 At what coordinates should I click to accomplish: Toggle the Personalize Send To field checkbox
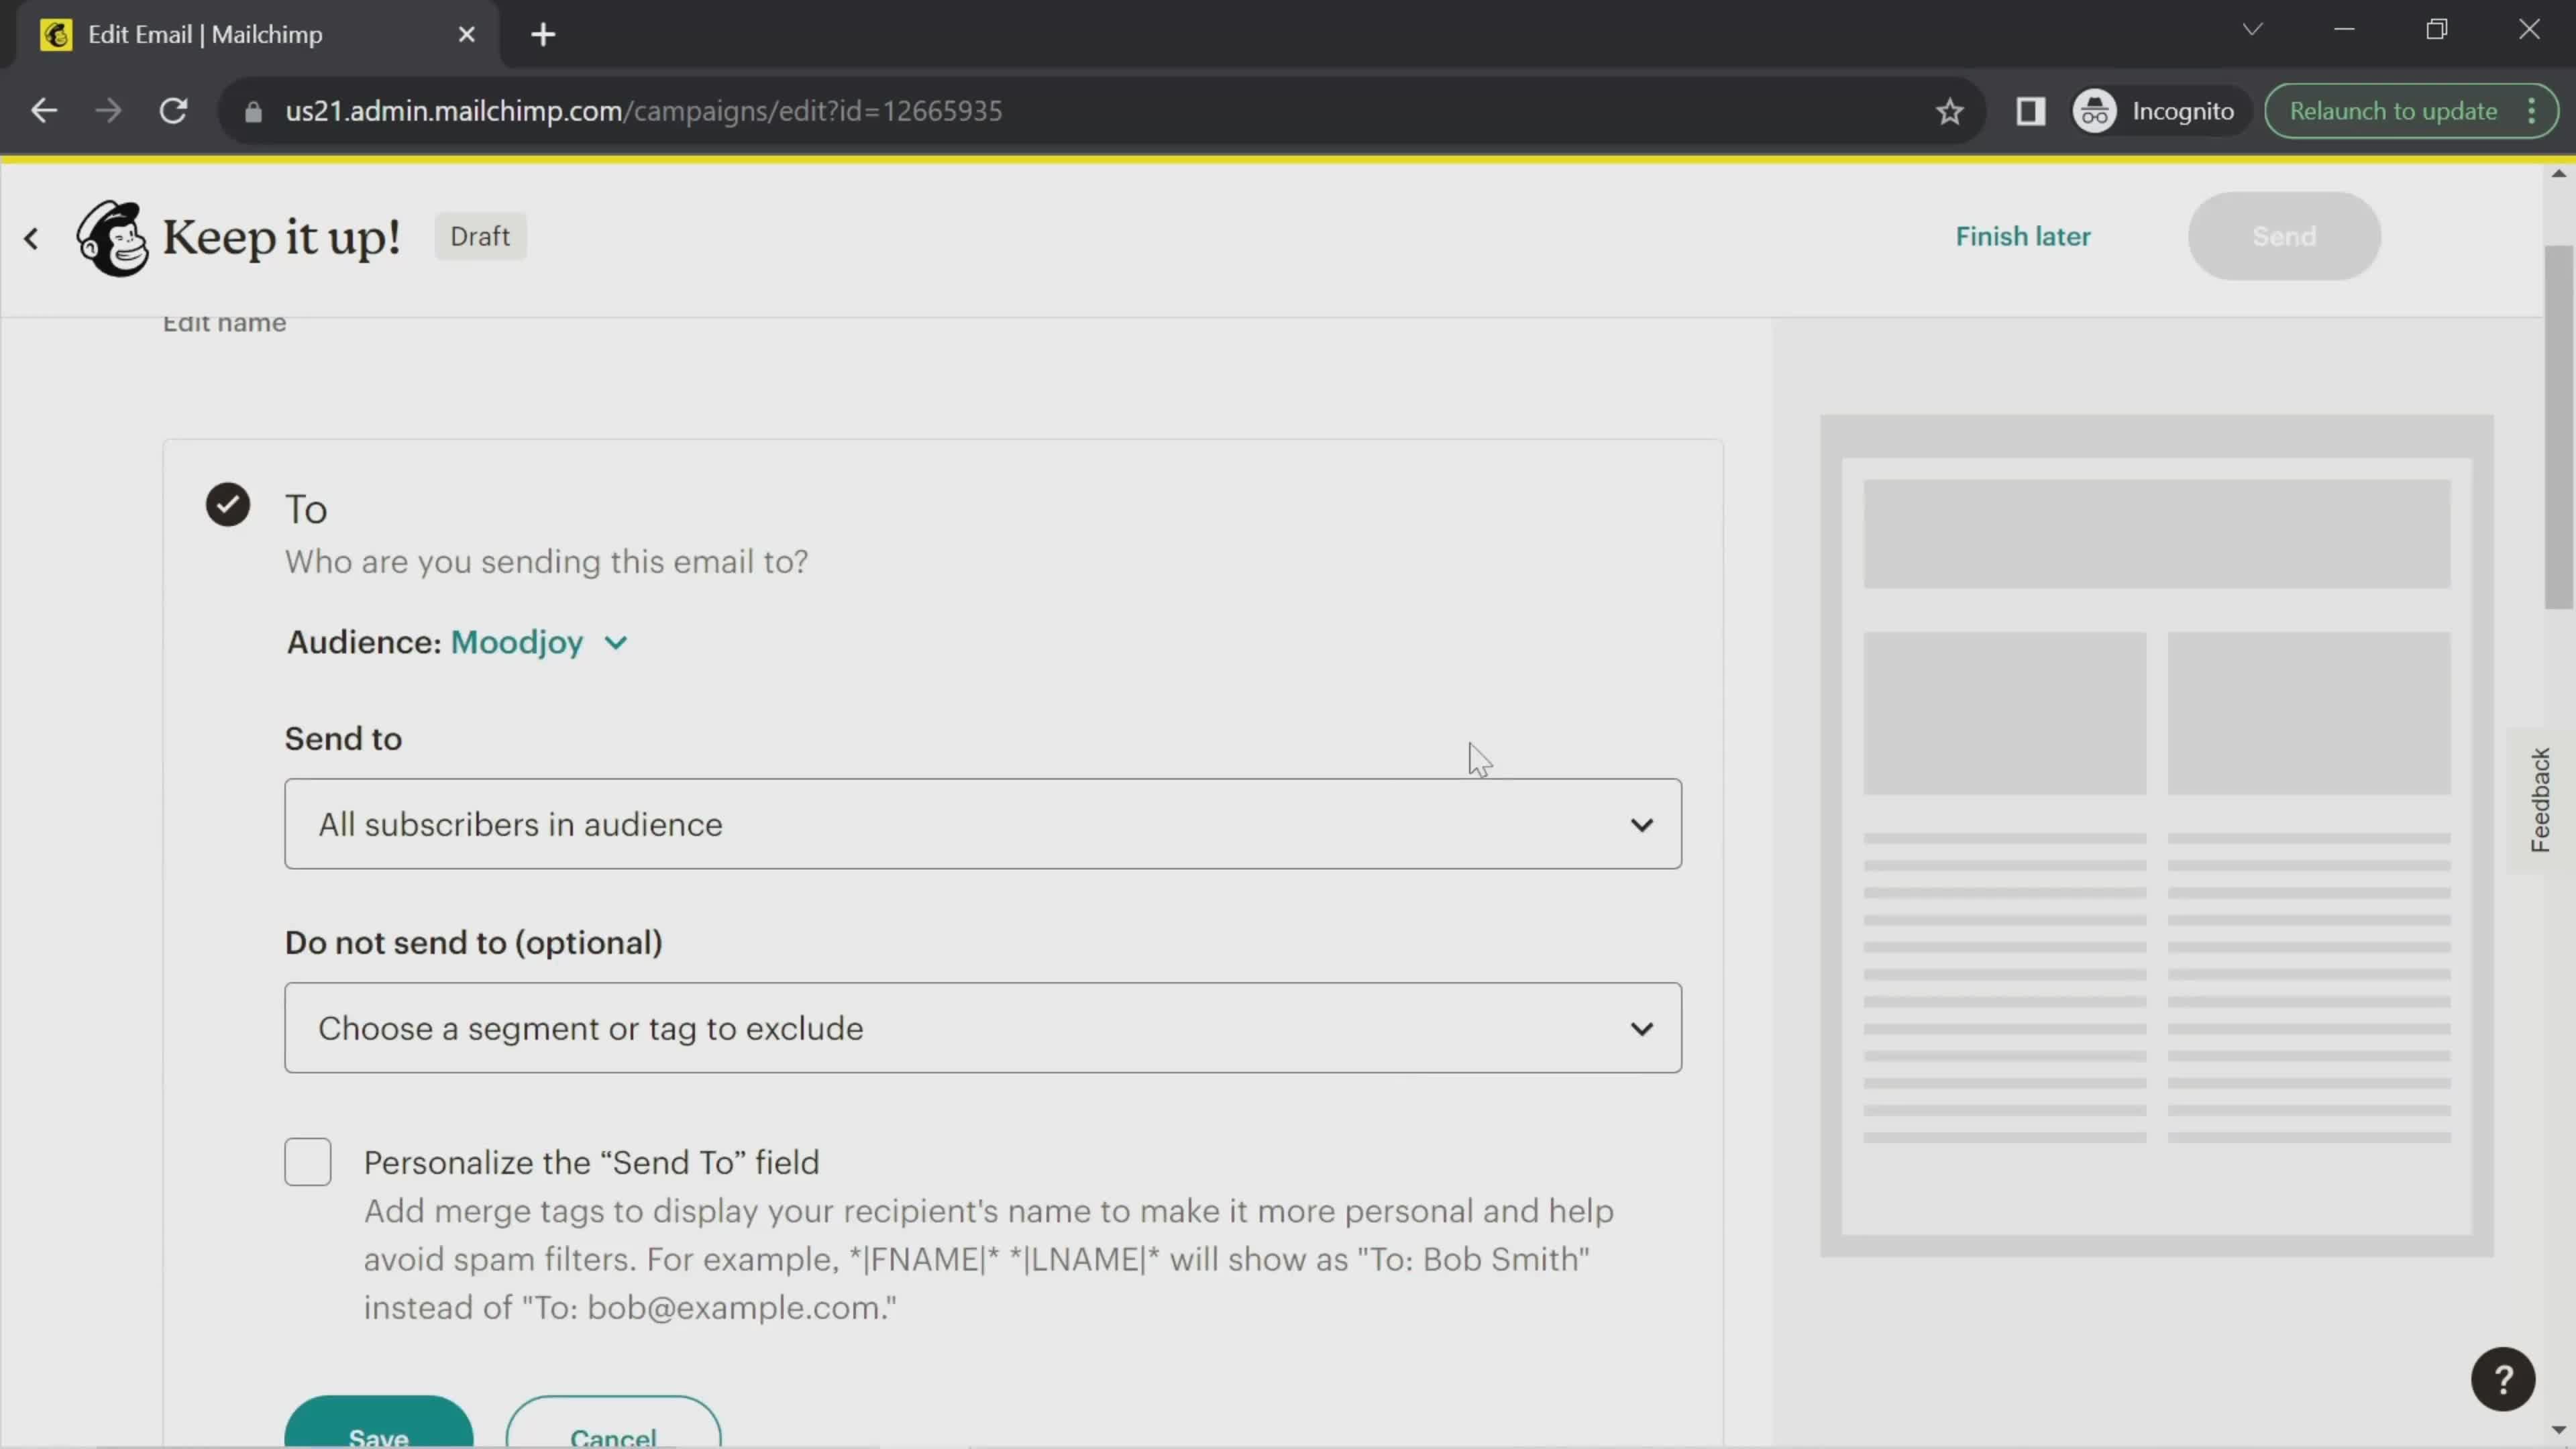coord(310,1163)
